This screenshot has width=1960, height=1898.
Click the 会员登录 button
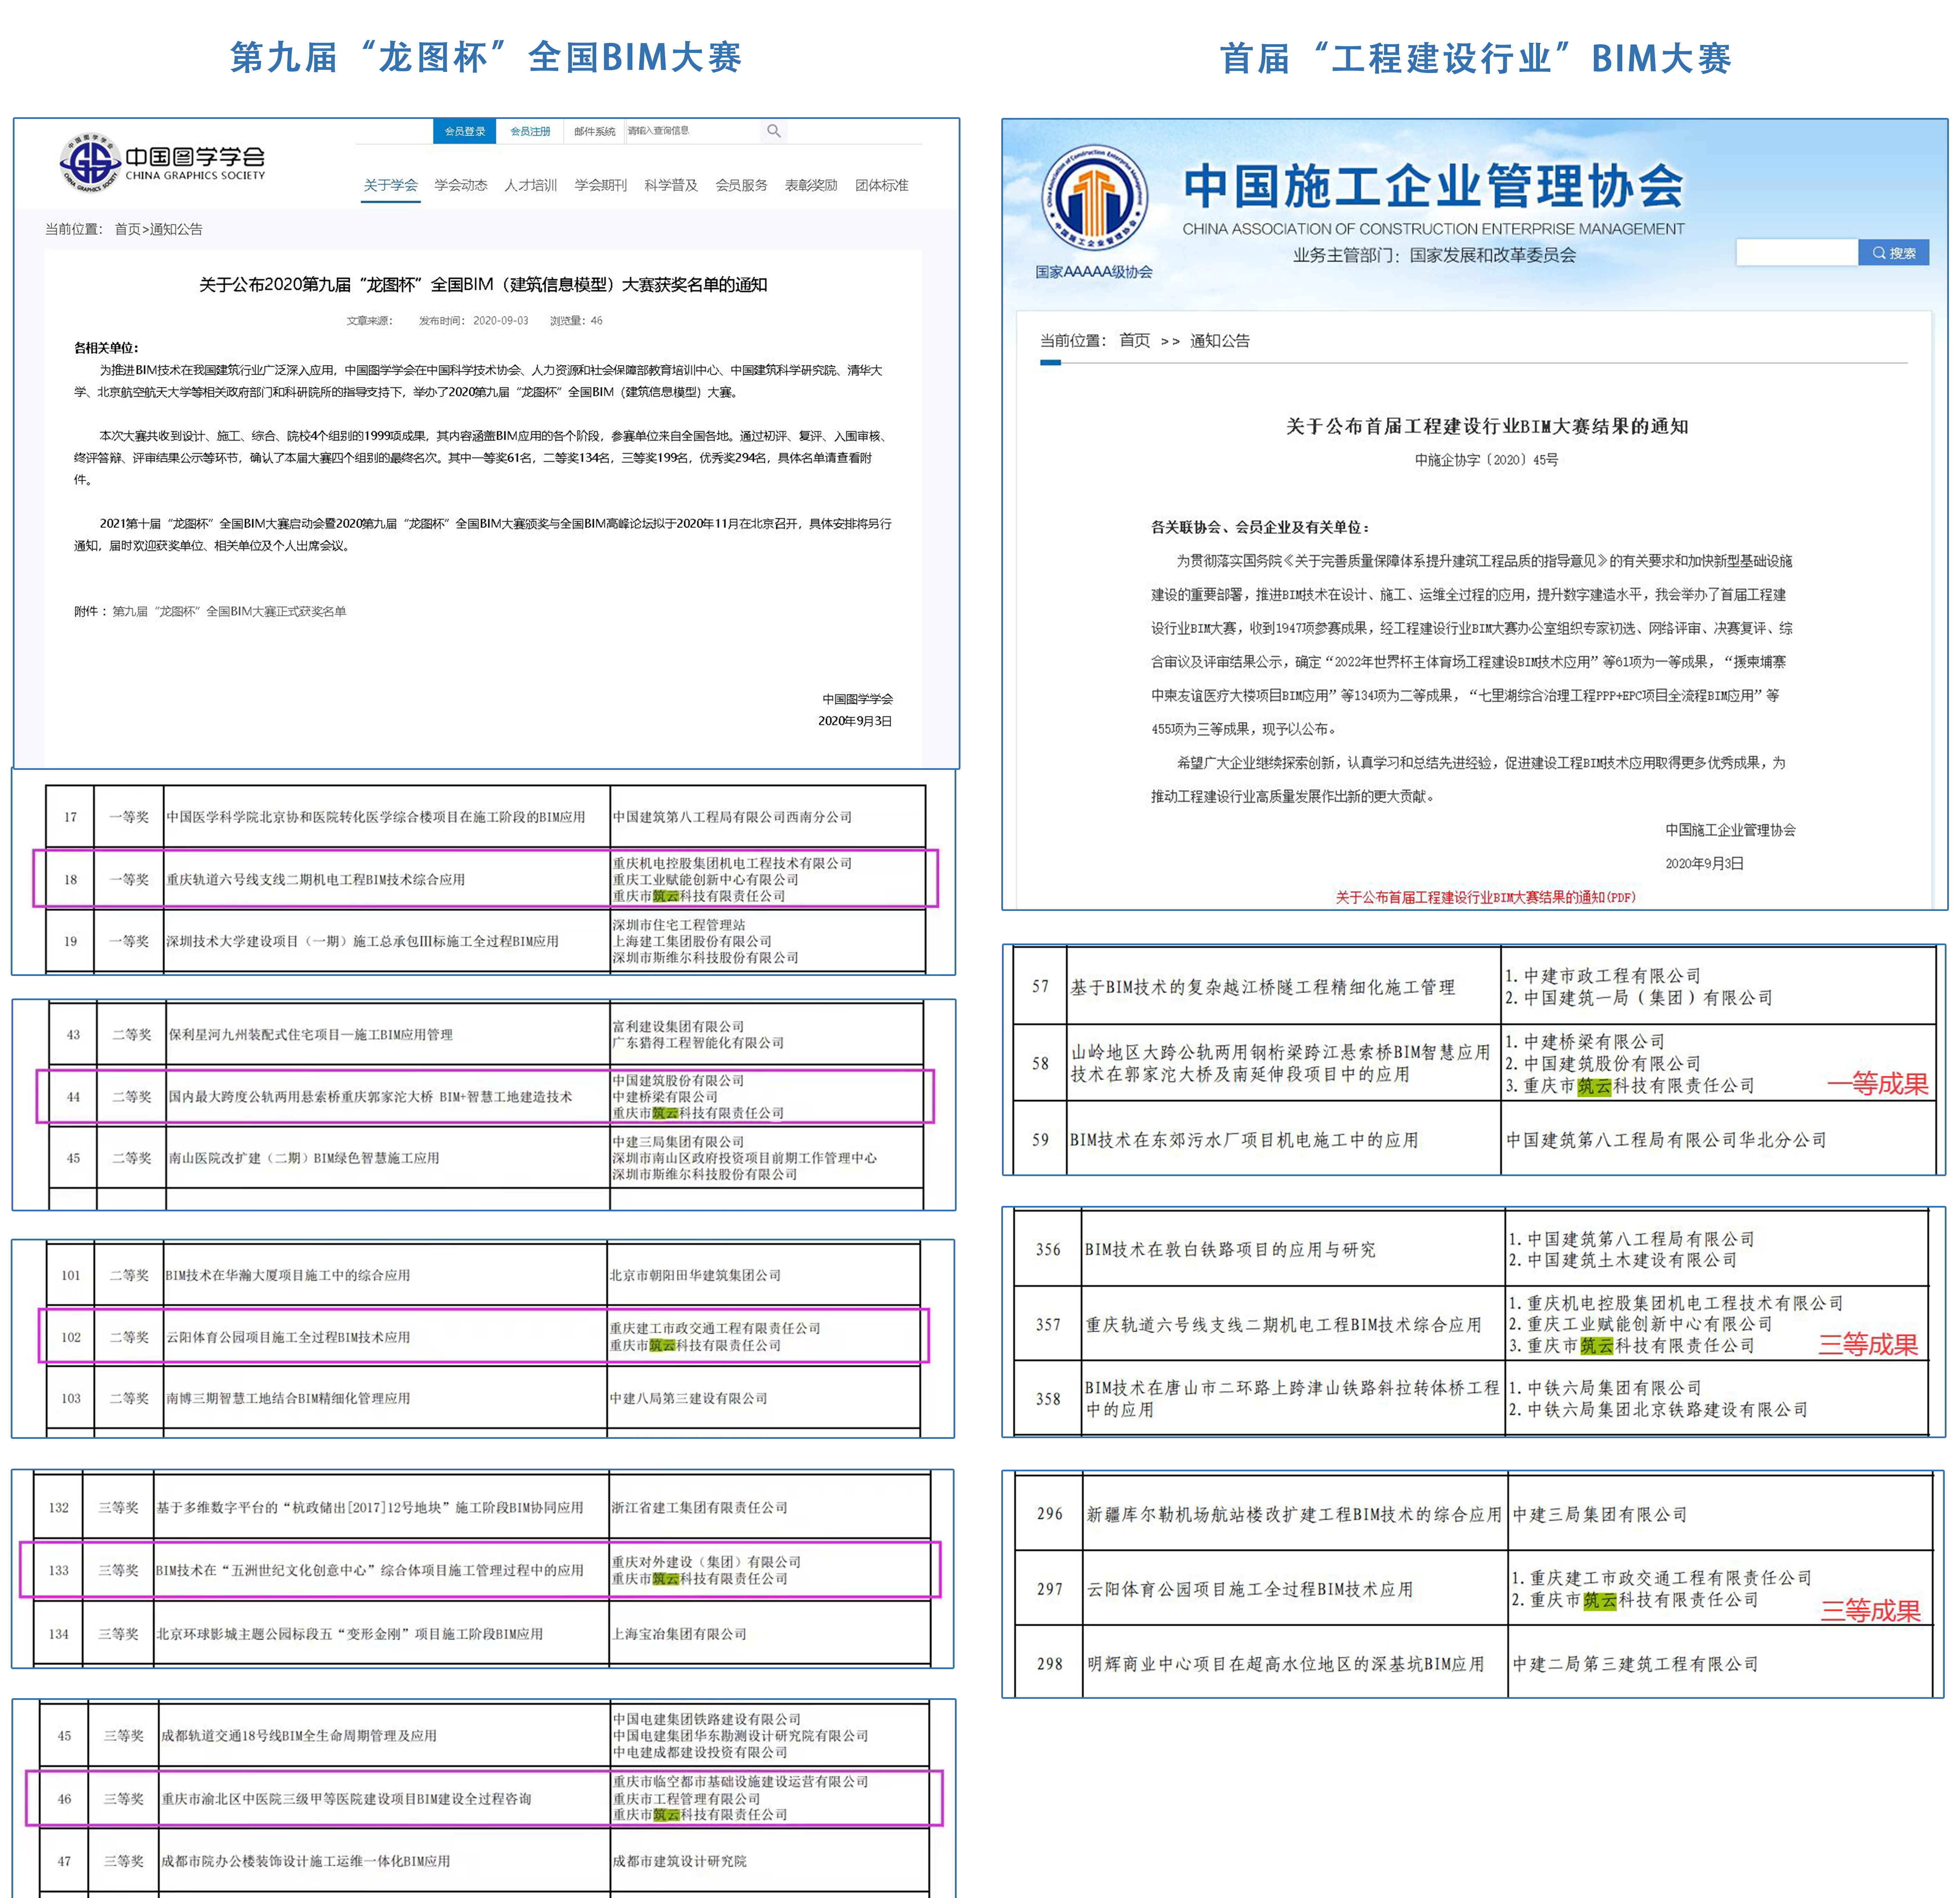pyautogui.click(x=465, y=131)
